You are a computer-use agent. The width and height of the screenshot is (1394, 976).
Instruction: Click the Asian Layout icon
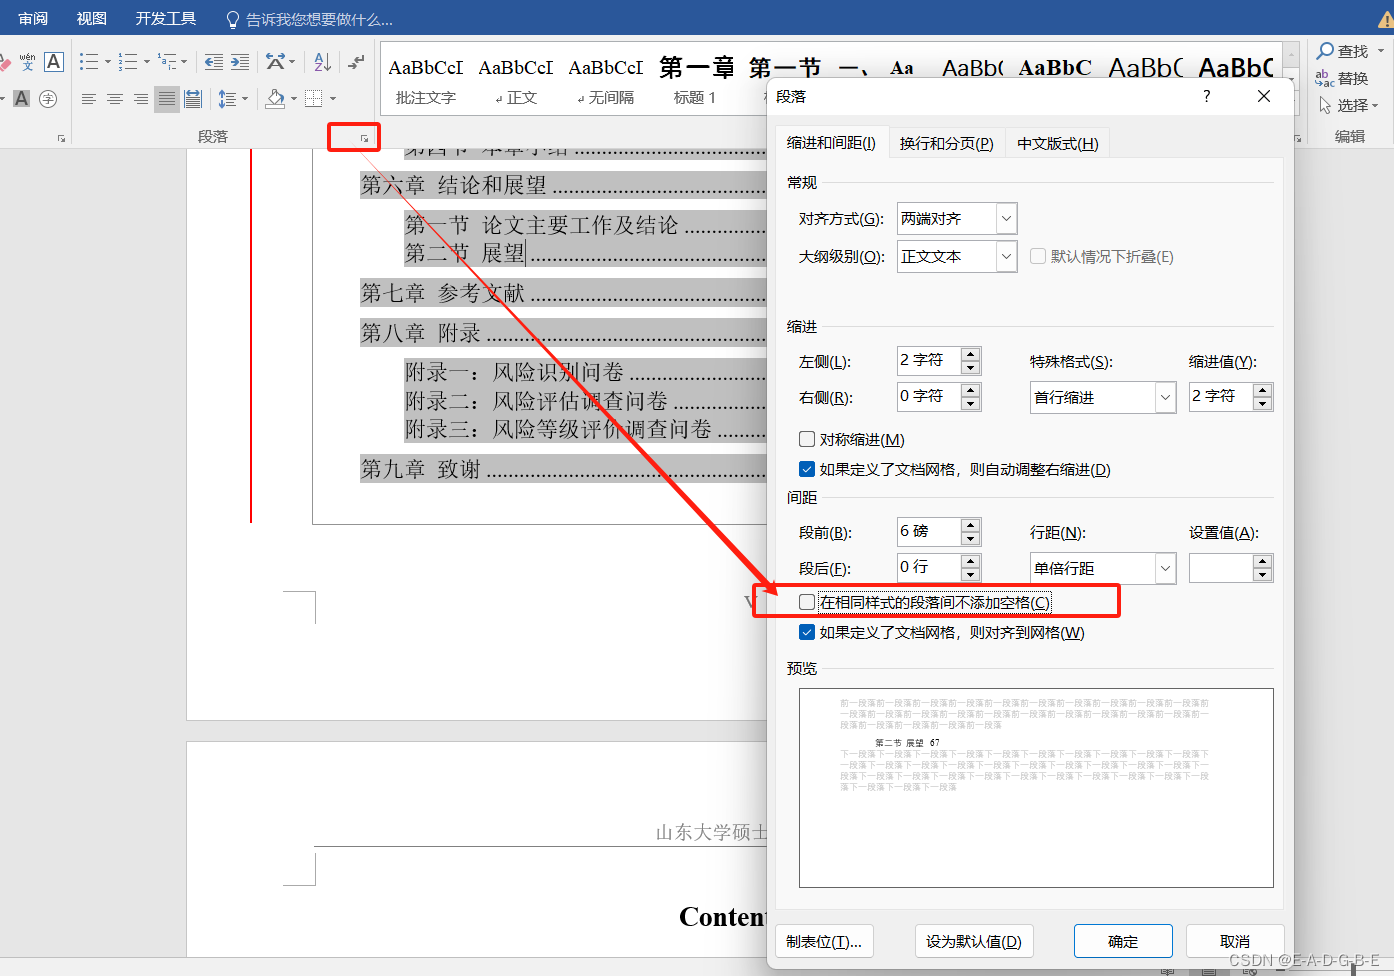point(276,62)
